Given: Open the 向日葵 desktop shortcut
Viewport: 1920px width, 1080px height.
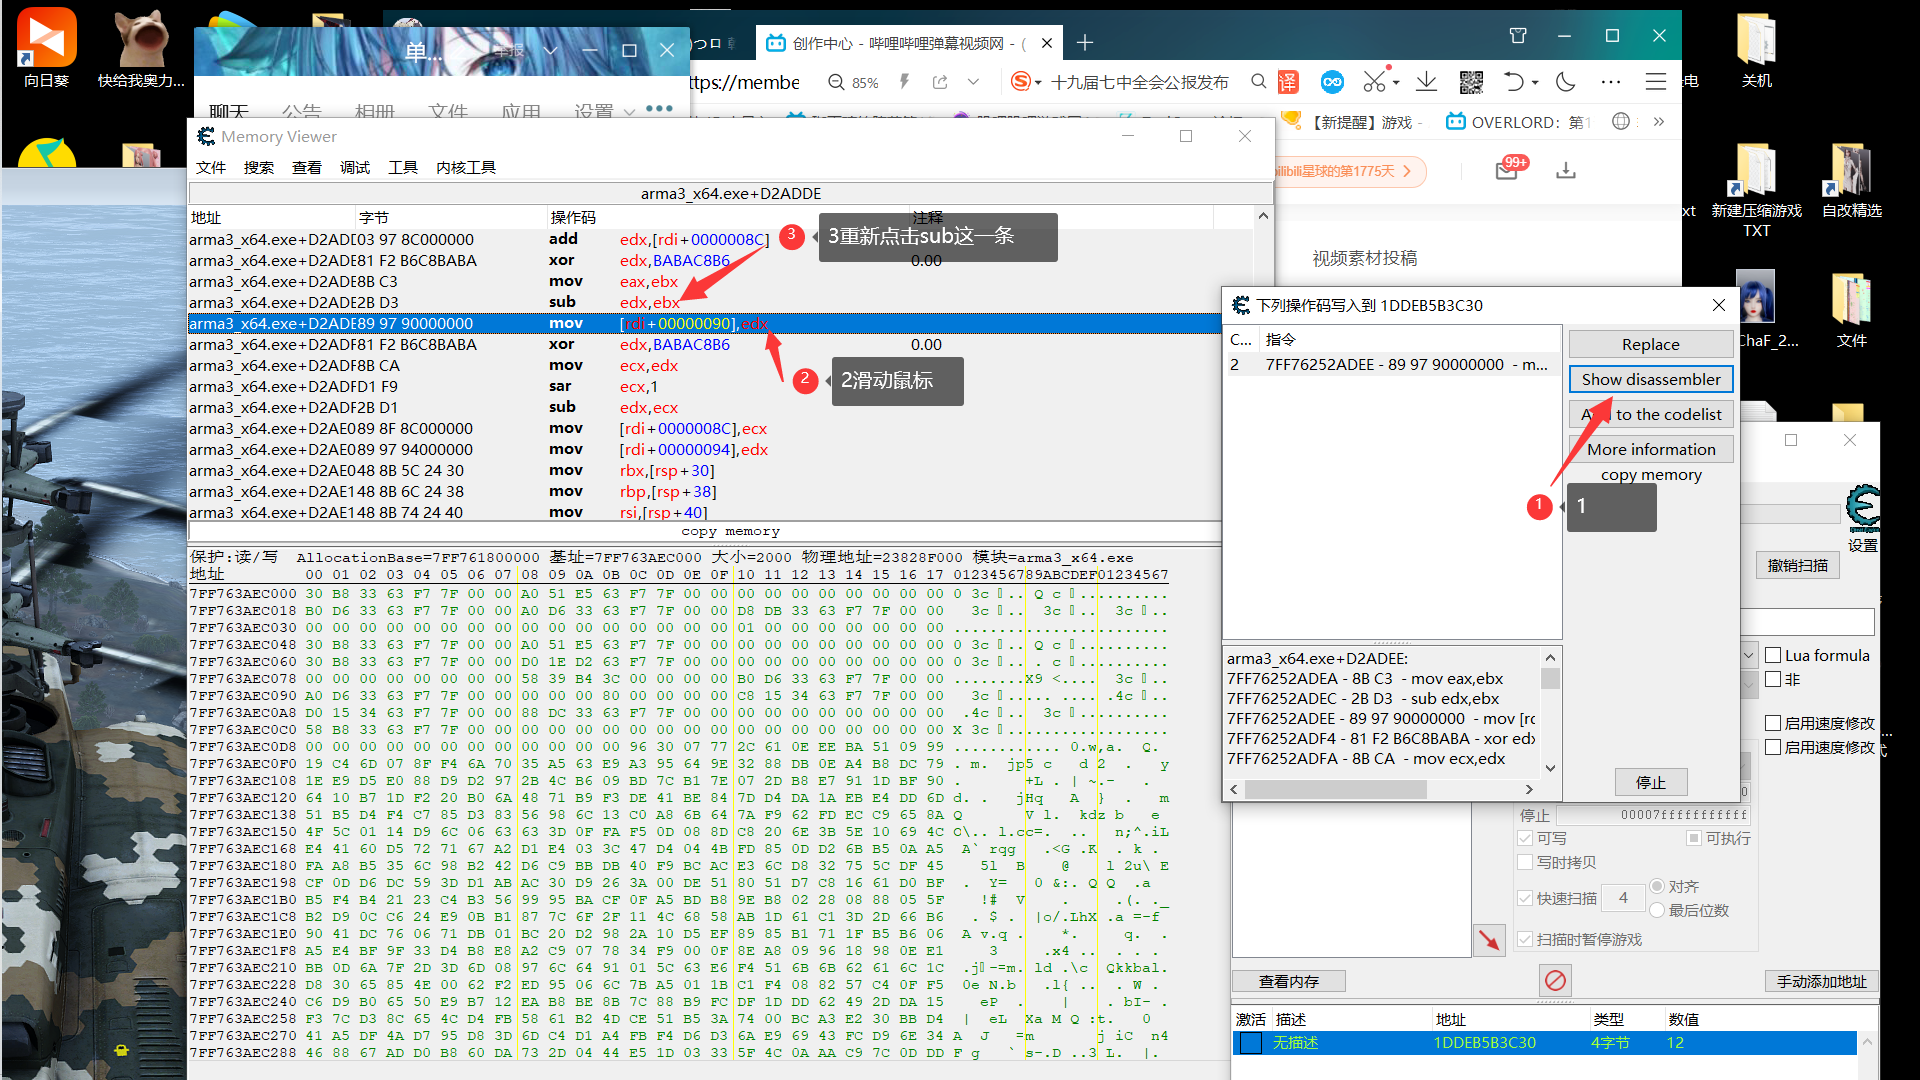Looking at the screenshot, I should pos(46,46).
